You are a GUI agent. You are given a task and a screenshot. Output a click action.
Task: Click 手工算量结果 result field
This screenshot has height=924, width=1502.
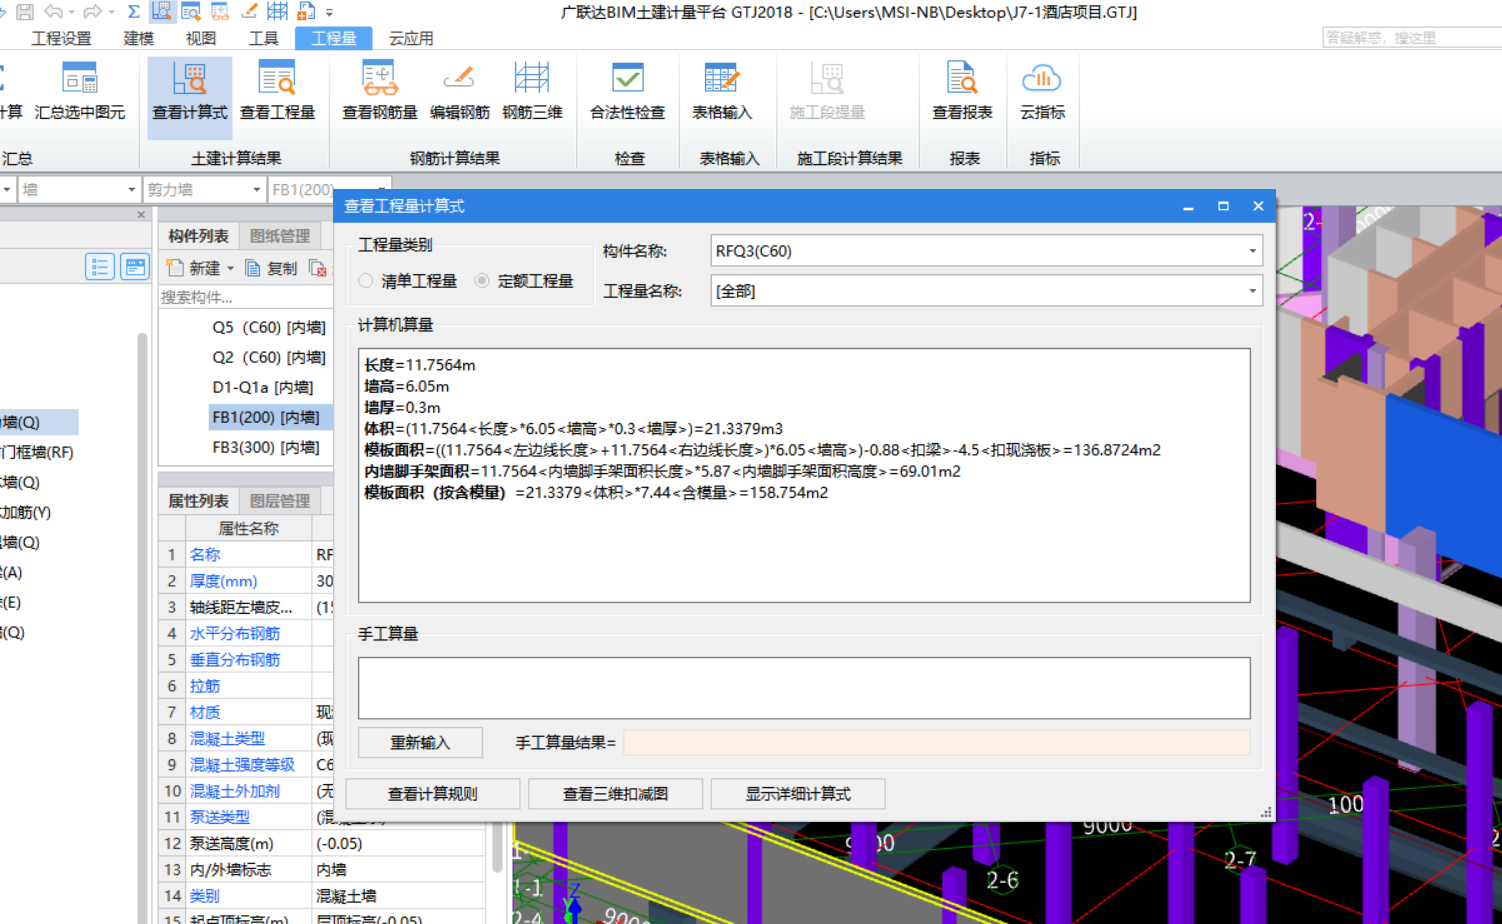pos(937,742)
